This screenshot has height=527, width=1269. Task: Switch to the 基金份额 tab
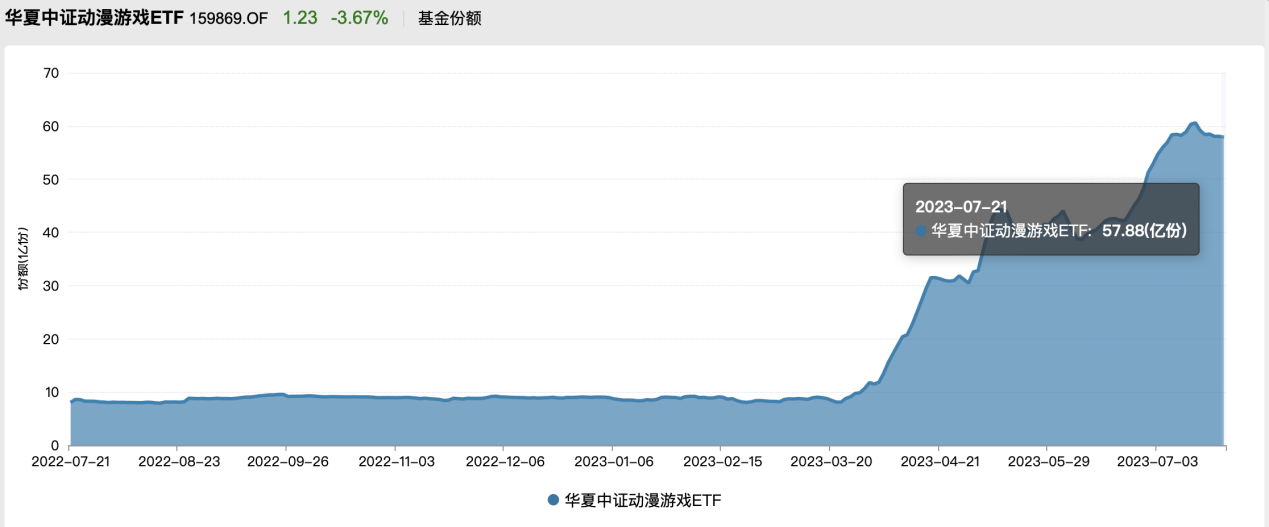pyautogui.click(x=449, y=18)
